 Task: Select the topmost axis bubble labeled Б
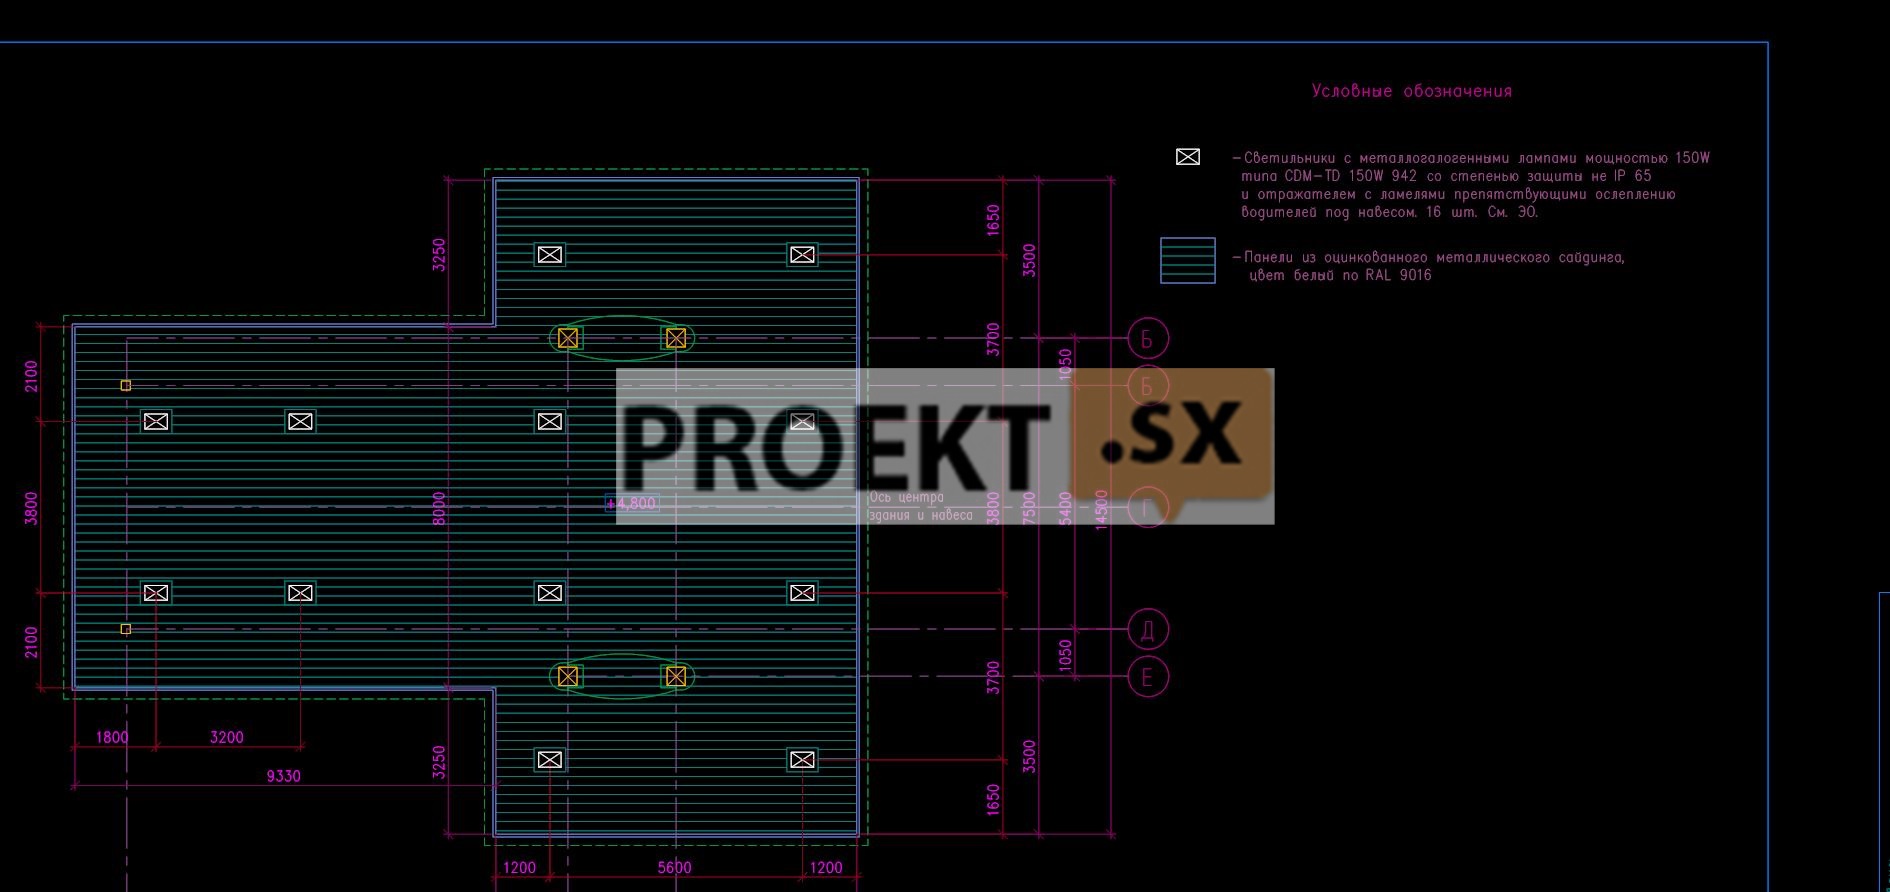(x=1148, y=338)
